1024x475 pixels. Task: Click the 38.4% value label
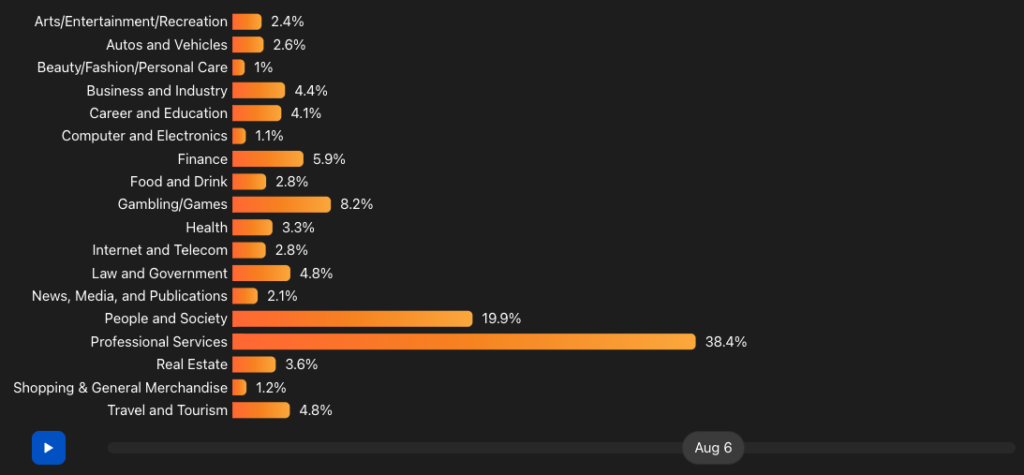(x=726, y=342)
